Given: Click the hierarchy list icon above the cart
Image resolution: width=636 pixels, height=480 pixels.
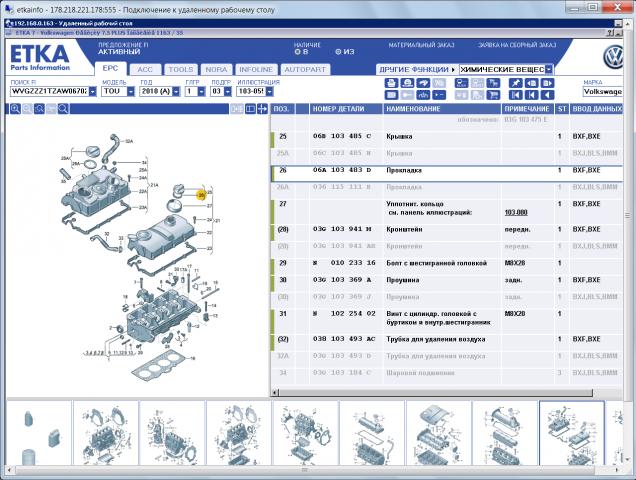Looking at the screenshot, I should pyautogui.click(x=493, y=83).
